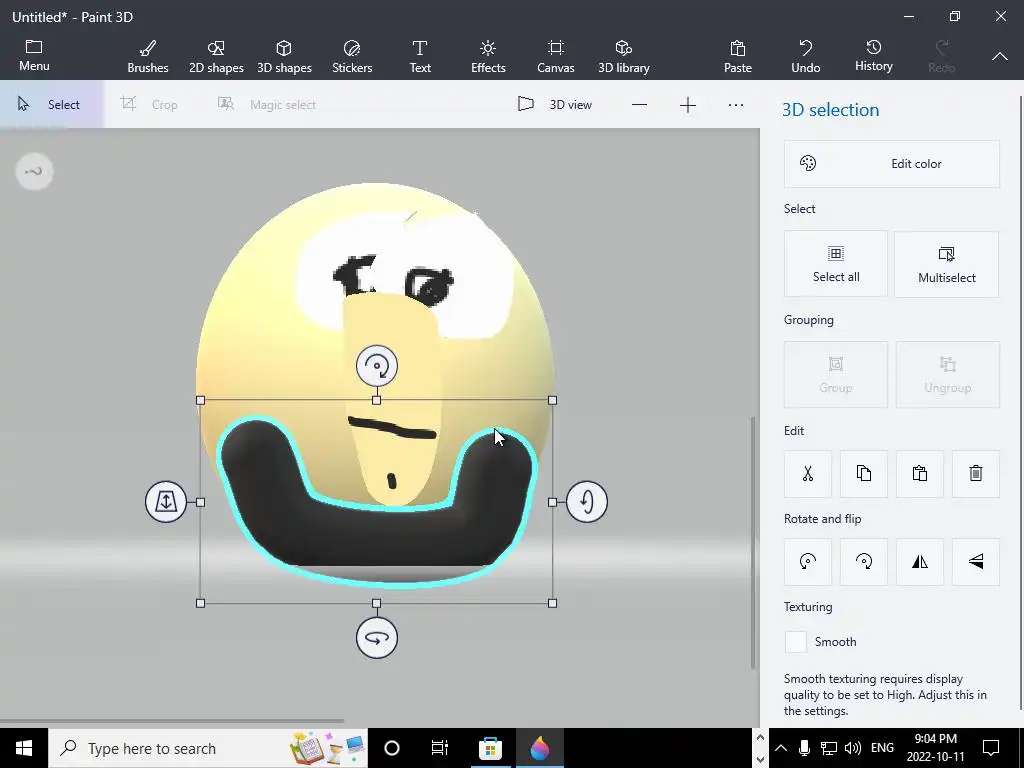Click the bottom-left selection box corner handle

point(200,603)
